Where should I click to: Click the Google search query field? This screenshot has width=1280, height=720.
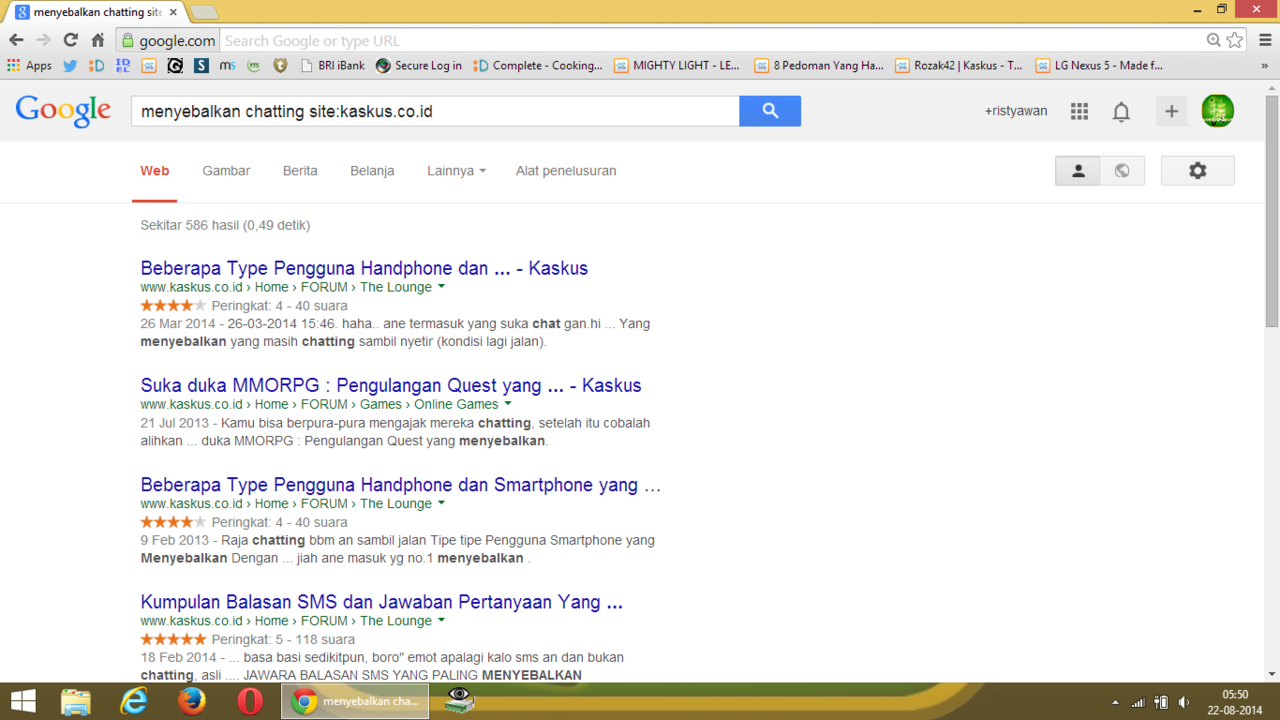point(435,111)
